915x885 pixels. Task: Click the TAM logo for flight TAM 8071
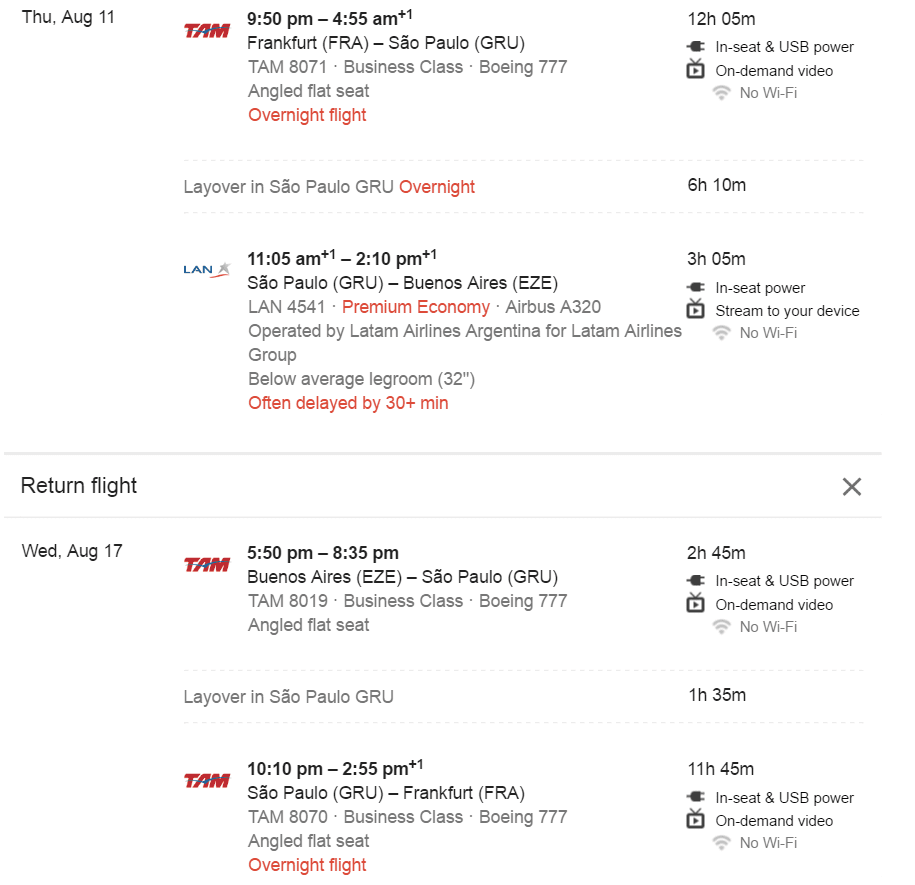coord(207,31)
